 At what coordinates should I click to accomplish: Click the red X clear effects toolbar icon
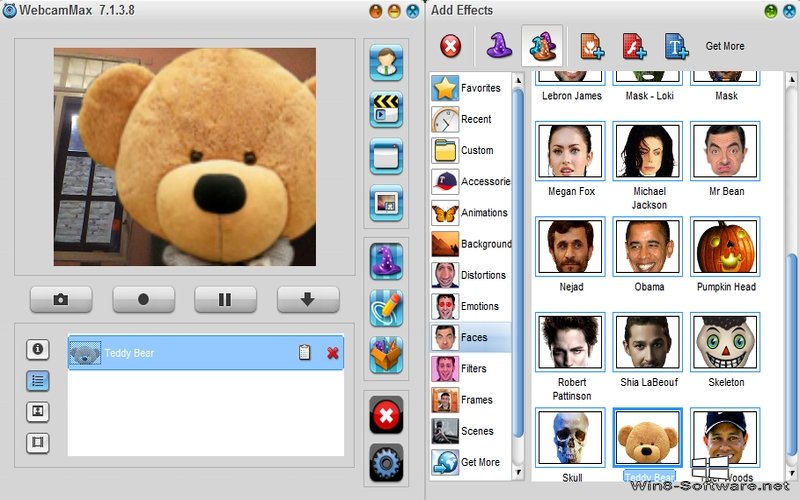click(450, 46)
